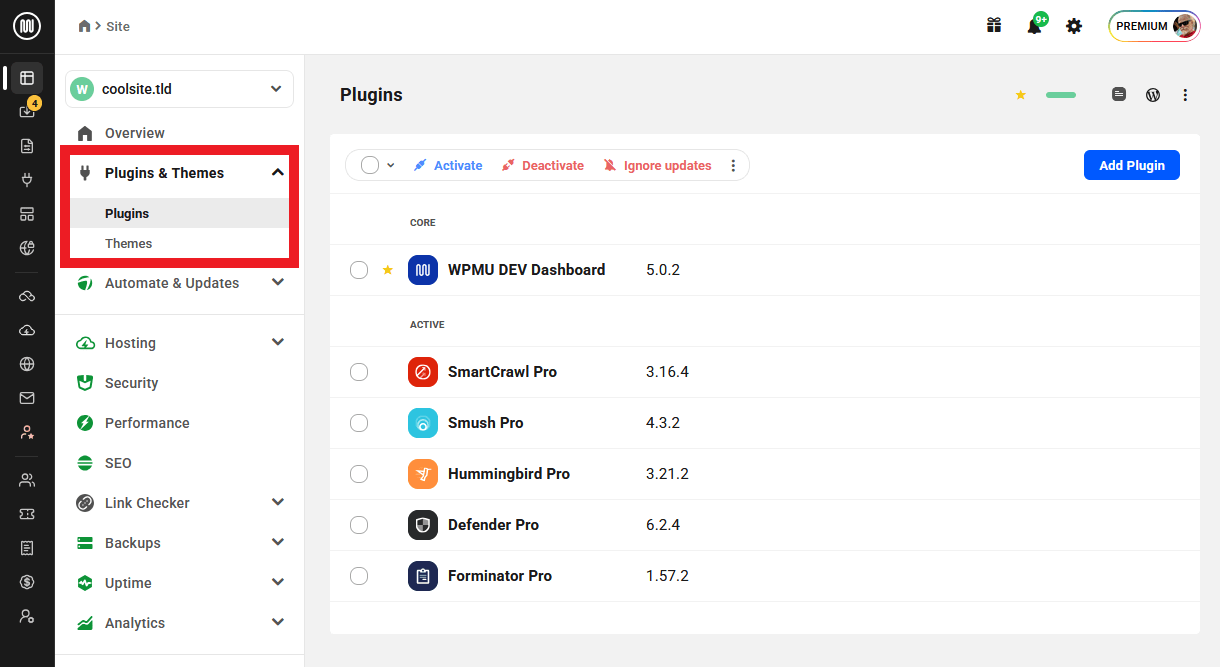Click the Site breadcrumb link
The width and height of the screenshot is (1220, 667).
[118, 26]
